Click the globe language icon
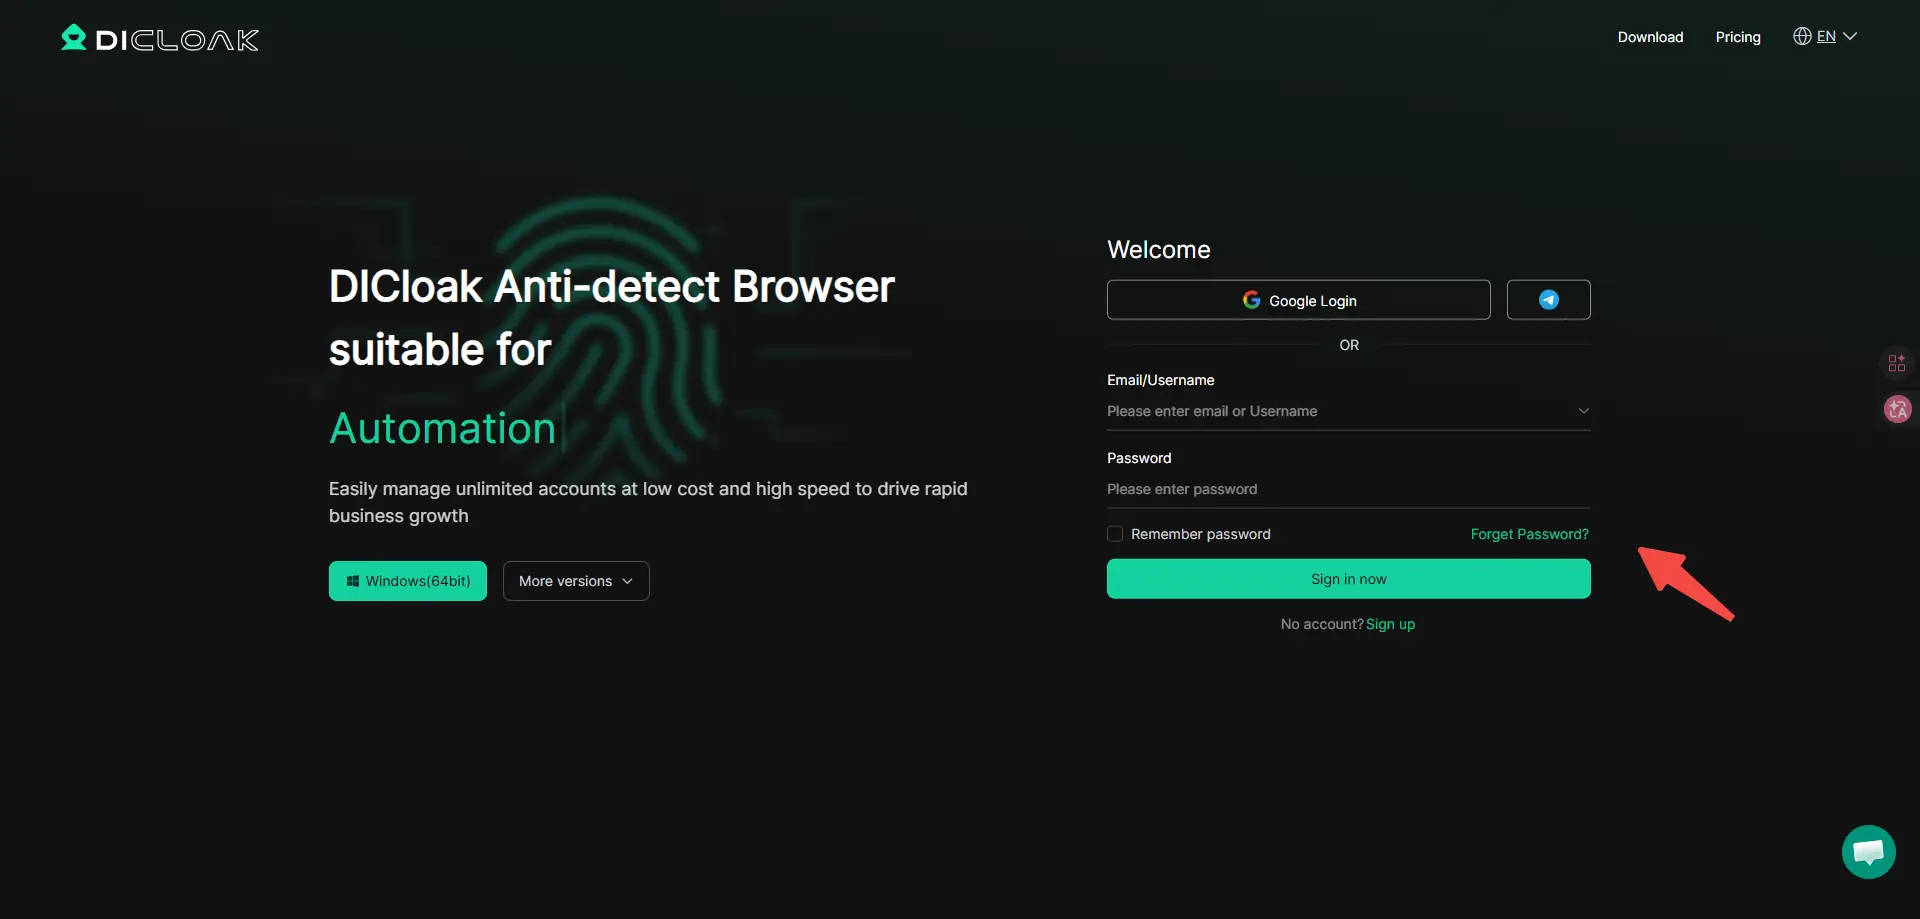Image resolution: width=1920 pixels, height=919 pixels. (1802, 37)
